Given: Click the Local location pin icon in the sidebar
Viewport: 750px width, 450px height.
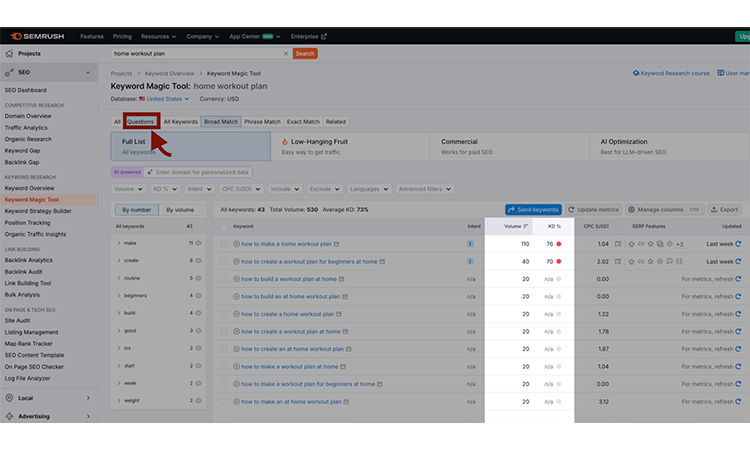Looking at the screenshot, I should [x=9, y=398].
